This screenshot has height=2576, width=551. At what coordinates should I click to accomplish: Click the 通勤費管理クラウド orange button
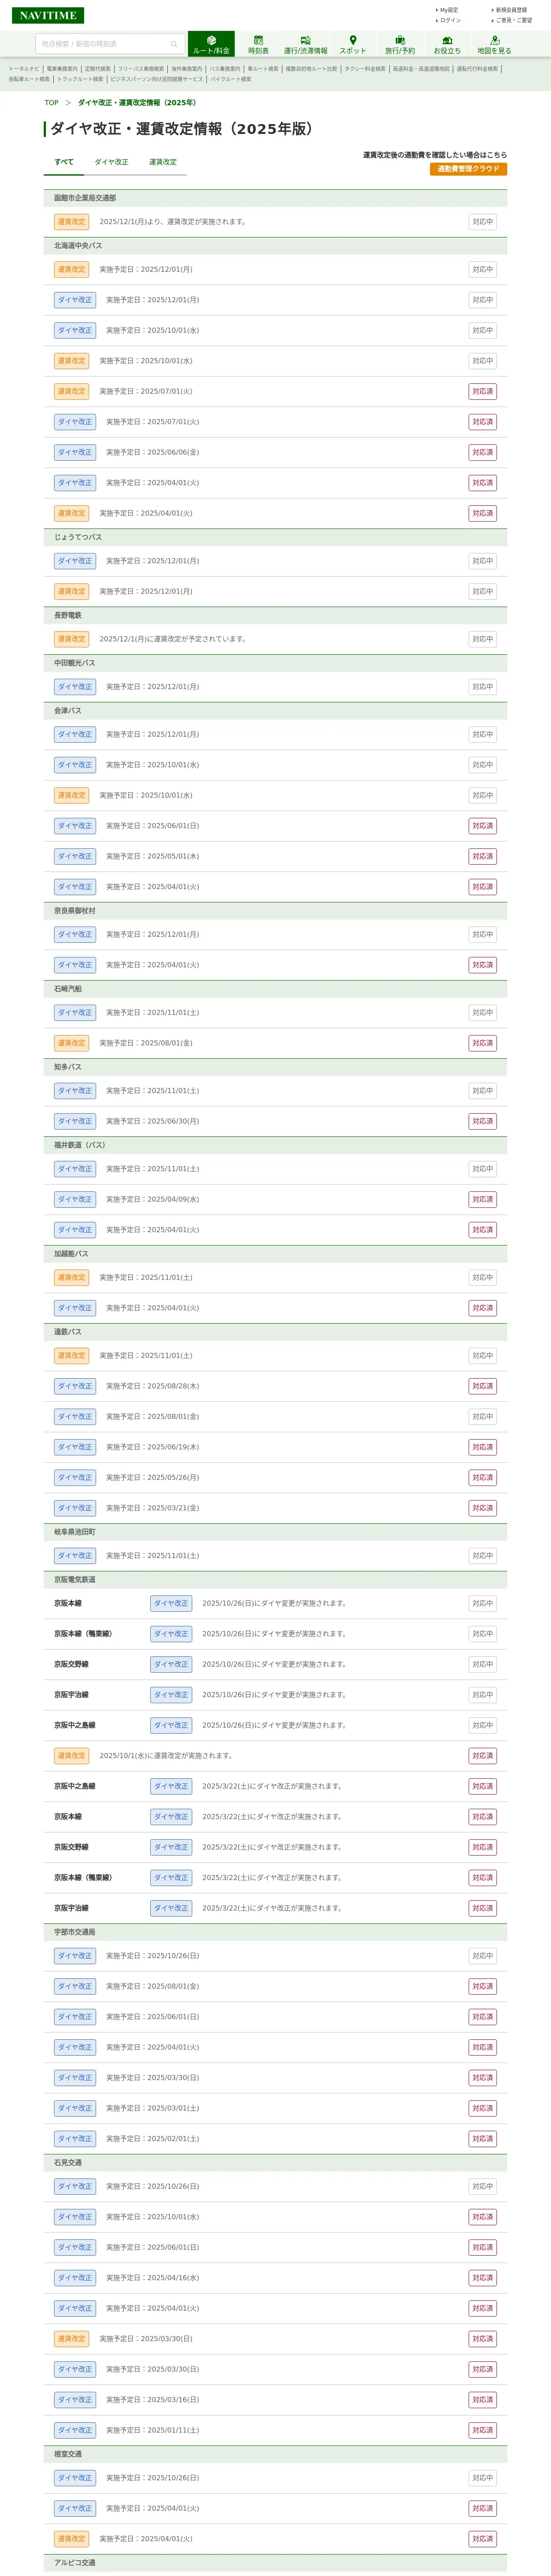click(x=468, y=169)
